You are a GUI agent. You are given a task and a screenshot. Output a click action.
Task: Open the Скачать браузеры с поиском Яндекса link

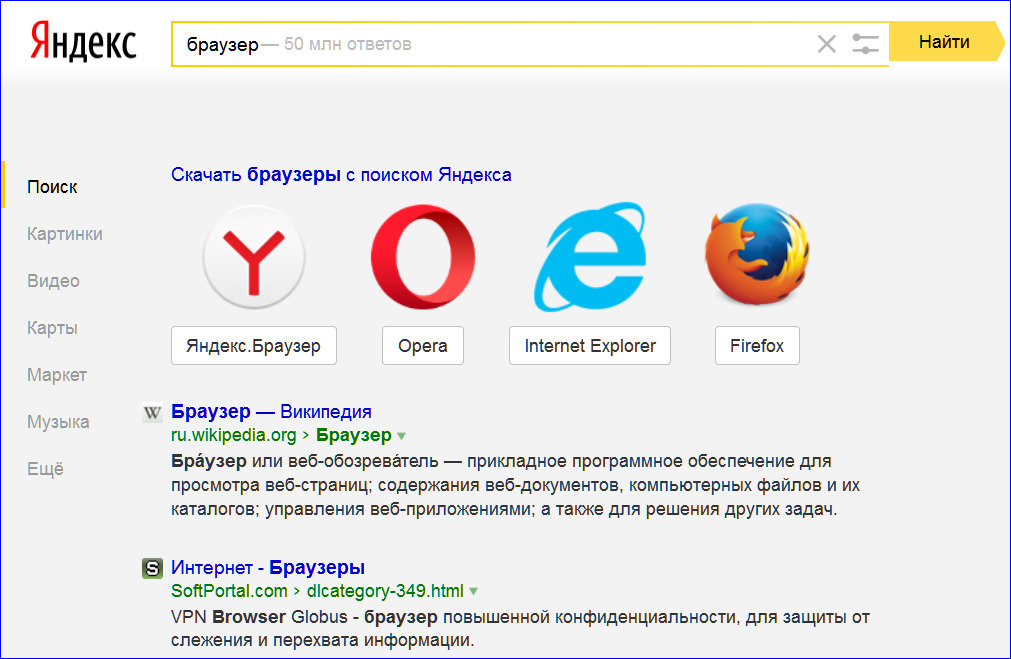341,175
